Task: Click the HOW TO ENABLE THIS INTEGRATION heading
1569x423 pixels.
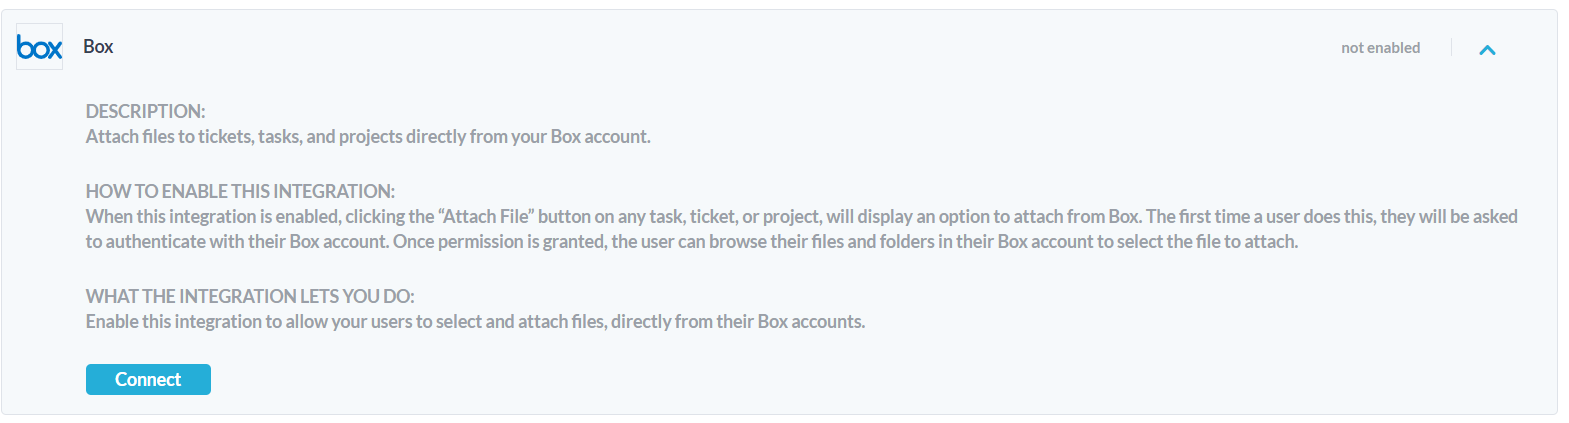Action: click(240, 191)
